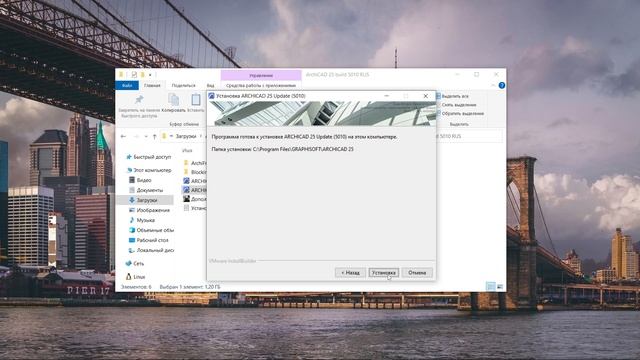Select the first ARCHI… installer file

click(x=195, y=181)
